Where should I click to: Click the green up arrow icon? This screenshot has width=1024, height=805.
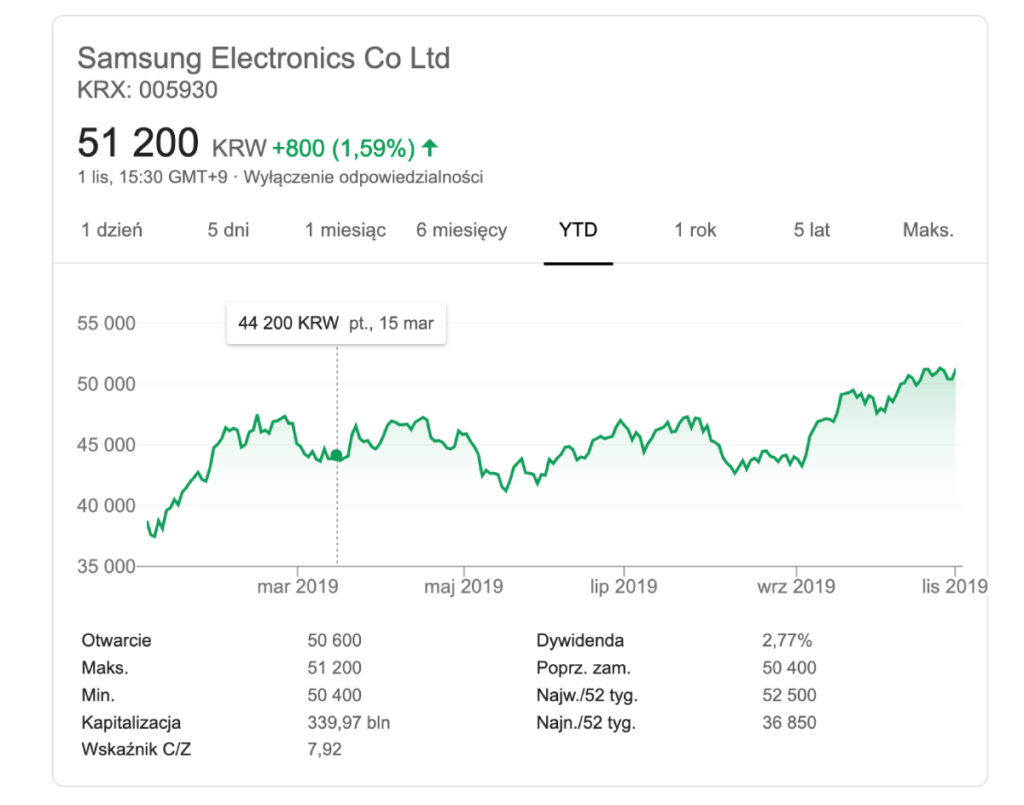click(x=430, y=148)
